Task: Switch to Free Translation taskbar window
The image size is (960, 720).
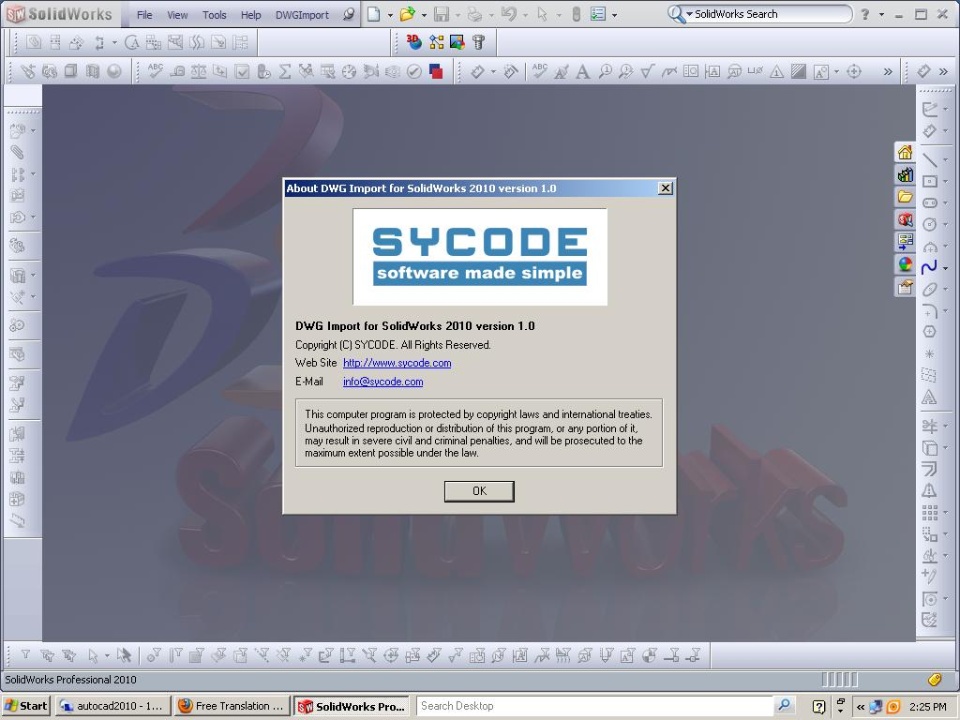Action: tap(231, 706)
